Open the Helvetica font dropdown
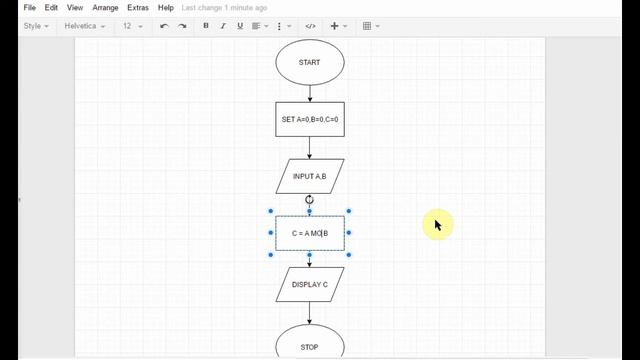 tap(84, 26)
